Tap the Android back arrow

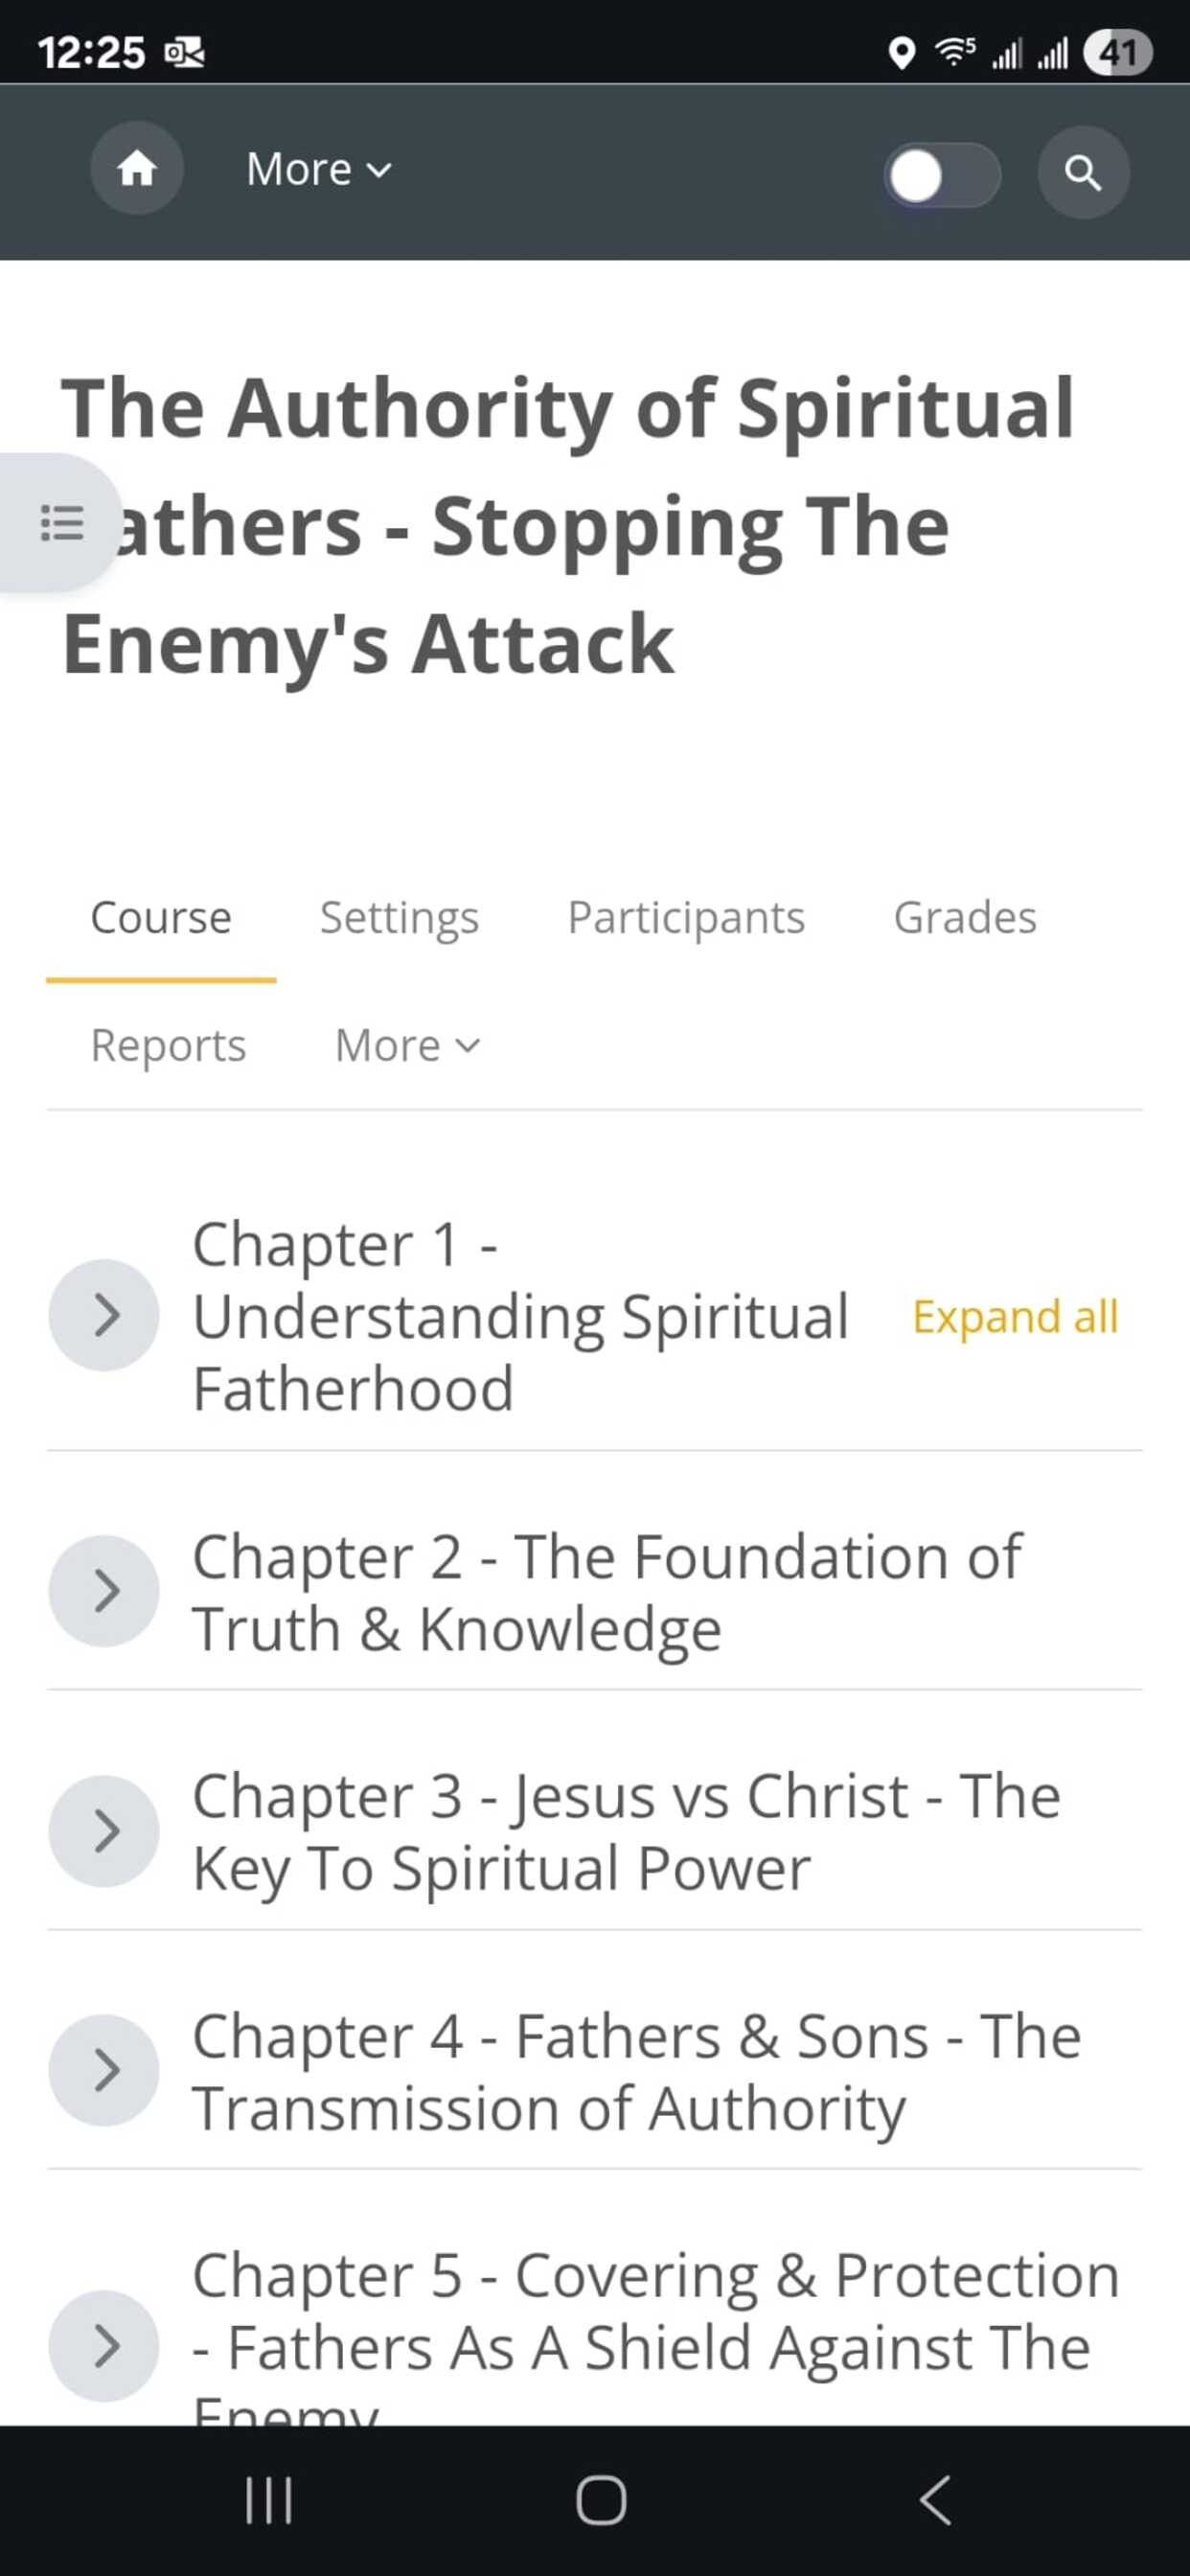click(935, 2500)
